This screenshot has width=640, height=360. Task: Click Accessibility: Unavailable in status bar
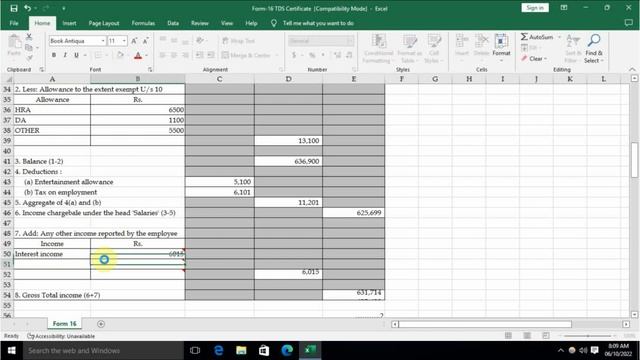61,336
